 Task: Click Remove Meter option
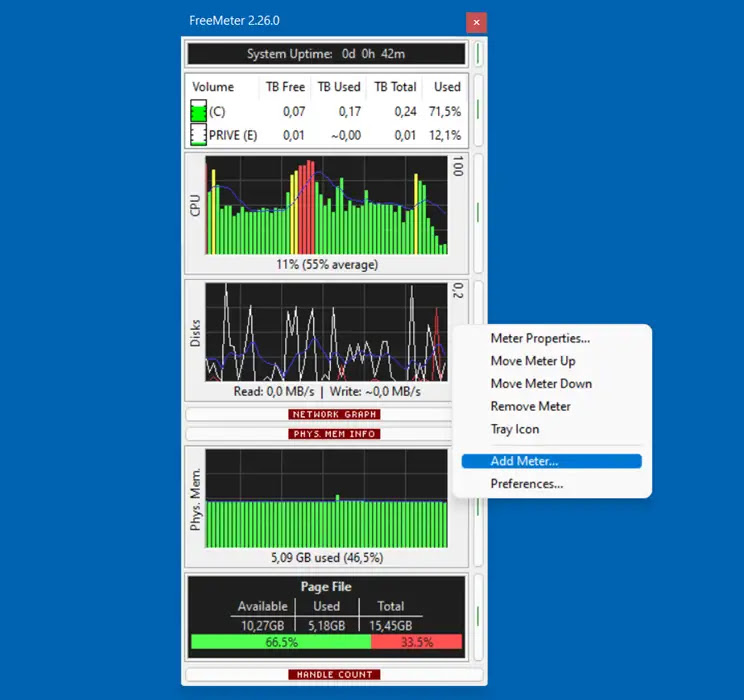pyautogui.click(x=530, y=406)
